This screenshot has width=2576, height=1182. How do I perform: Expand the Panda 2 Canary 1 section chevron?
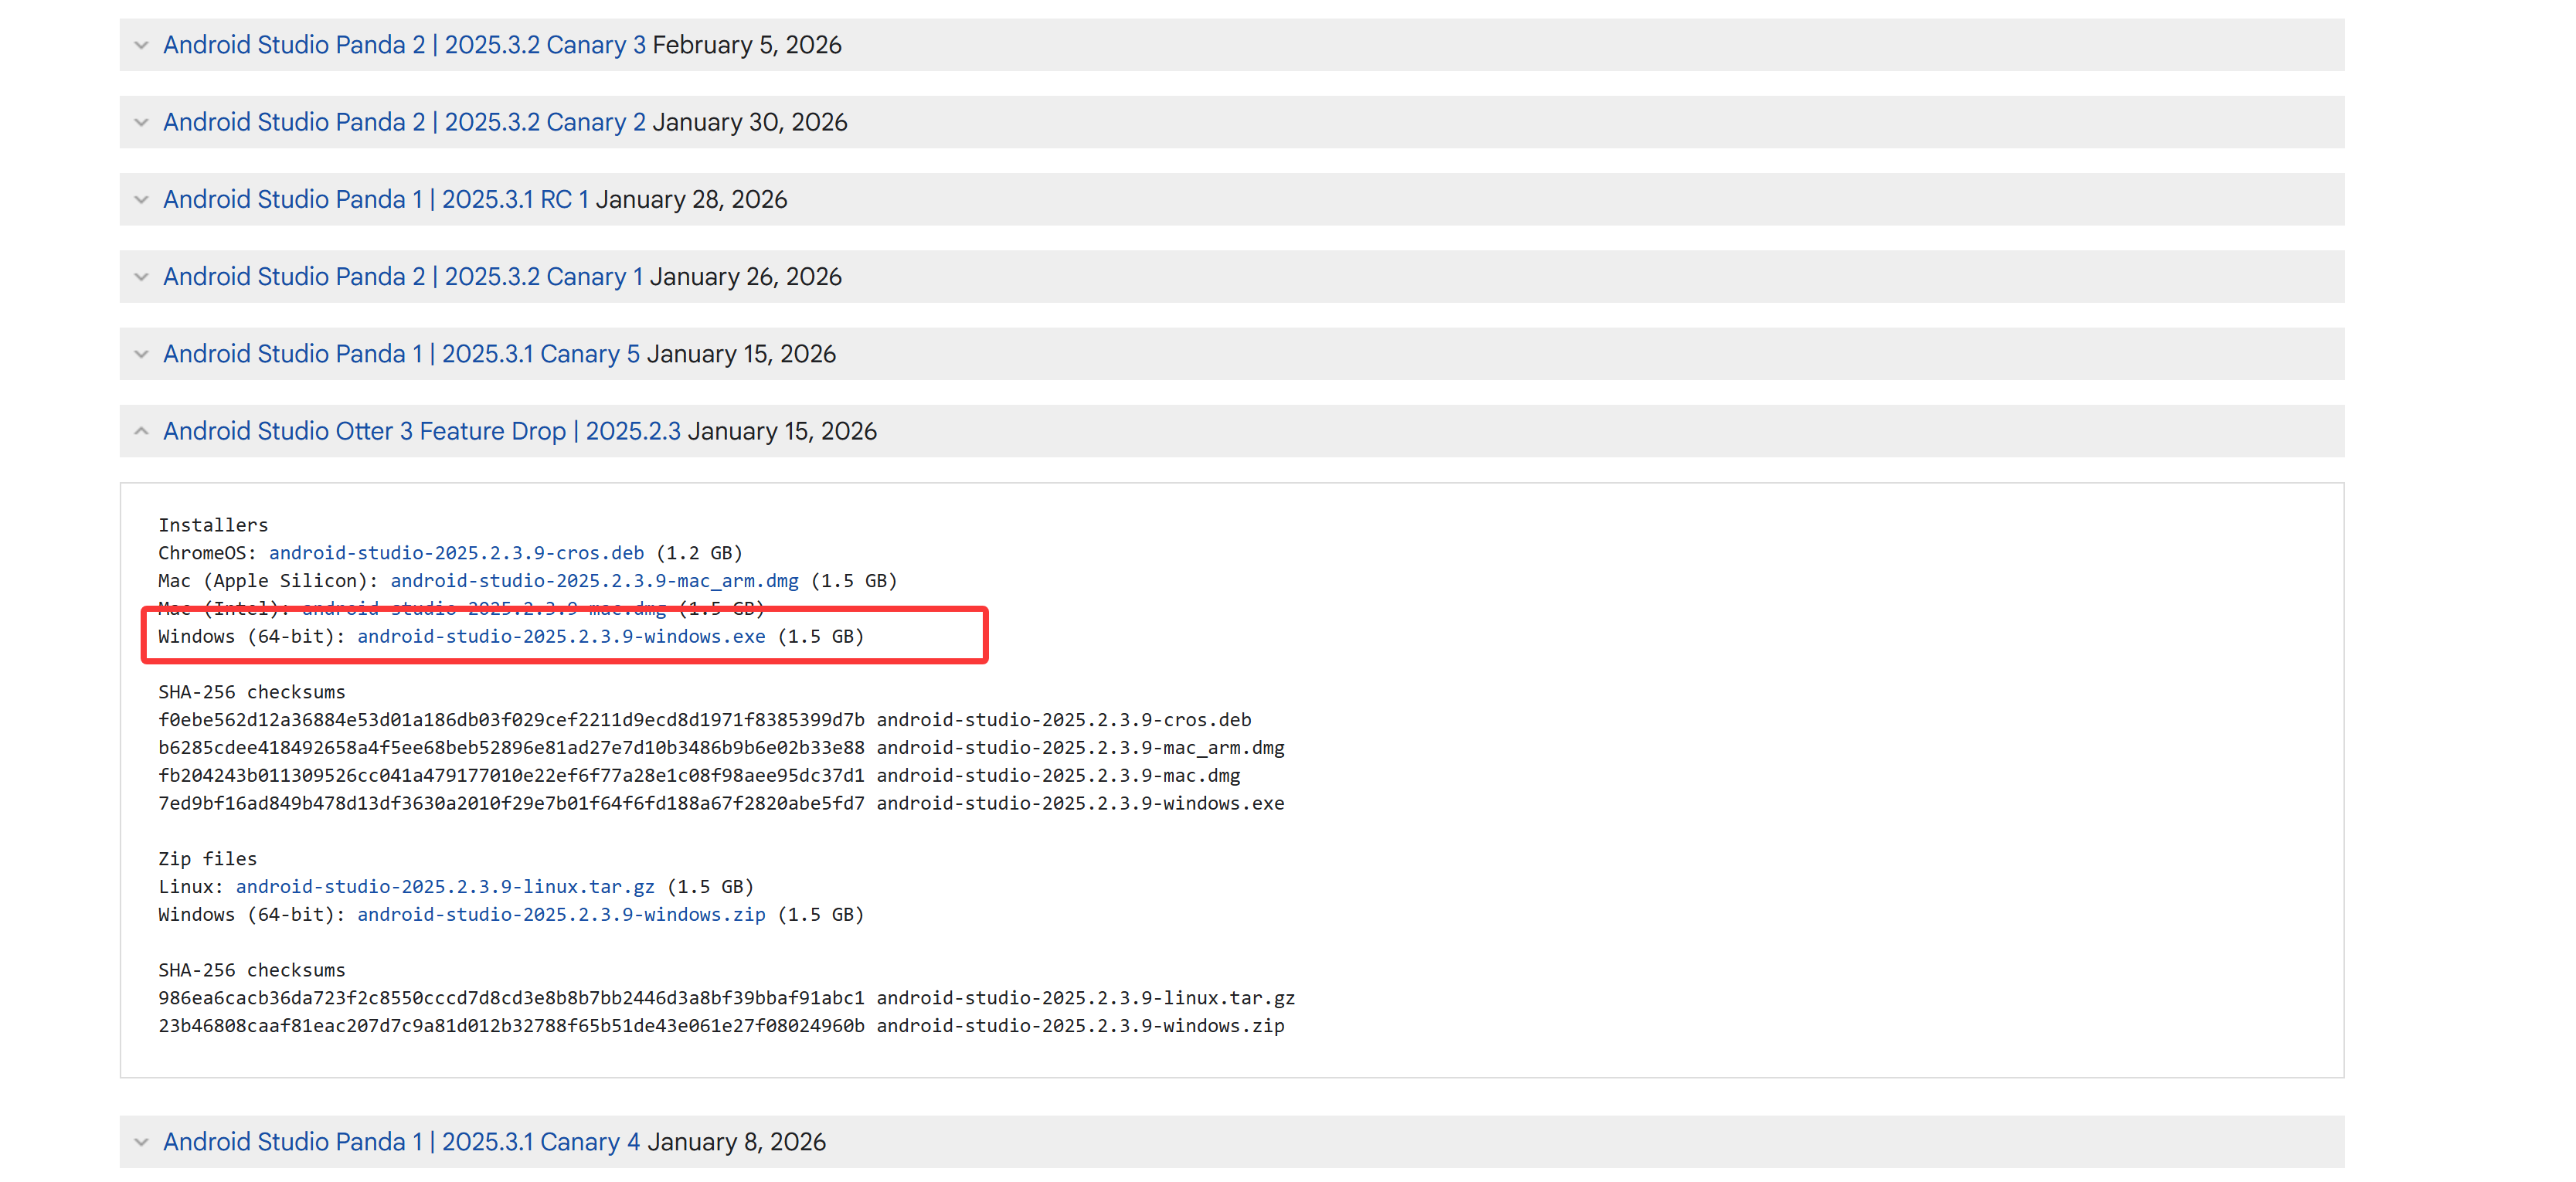point(141,277)
